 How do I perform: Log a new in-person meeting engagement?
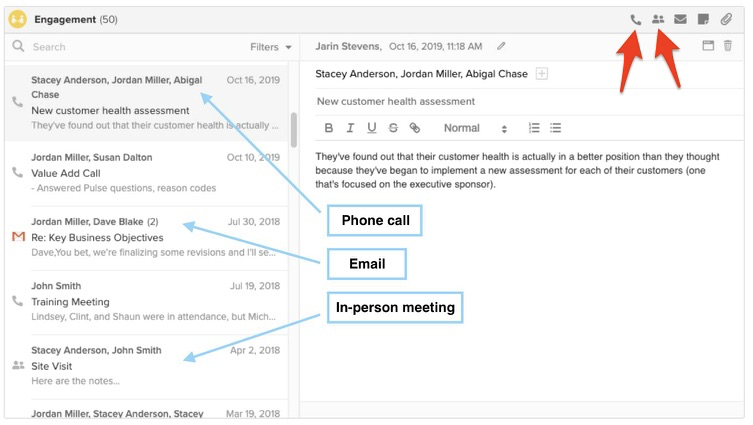pyautogui.click(x=658, y=19)
